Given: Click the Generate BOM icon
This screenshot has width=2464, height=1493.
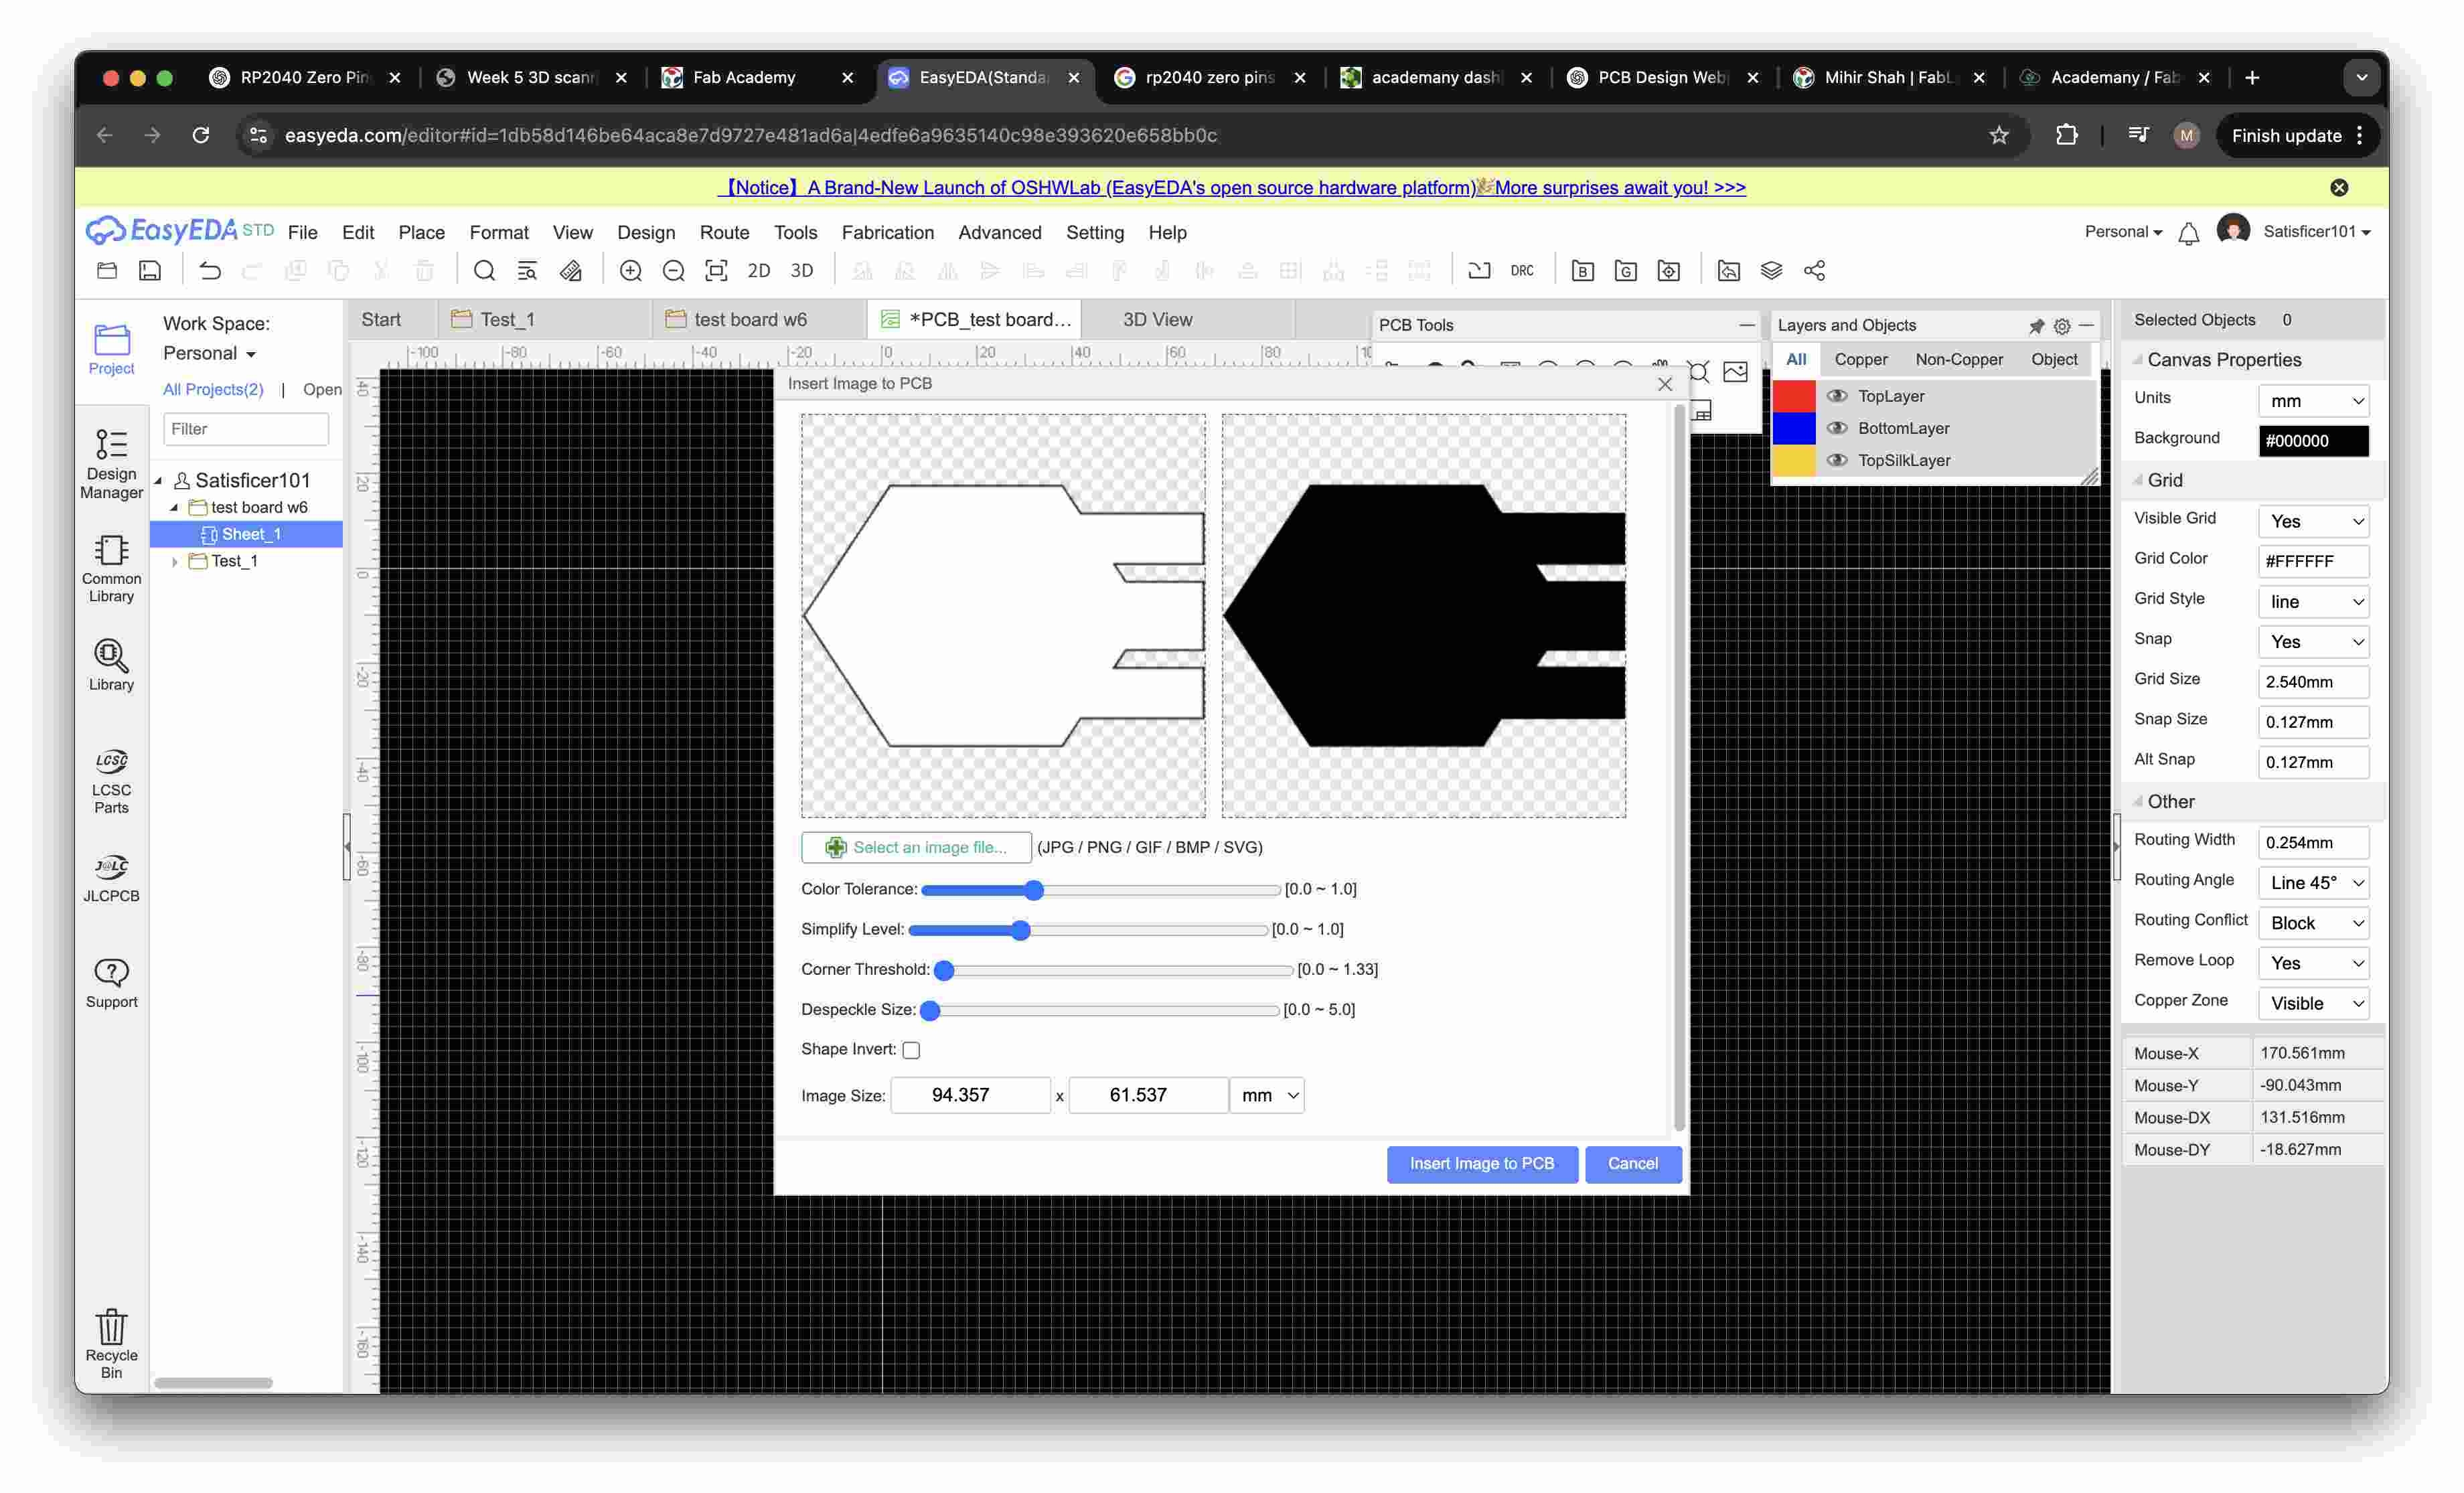Looking at the screenshot, I should (x=1582, y=270).
